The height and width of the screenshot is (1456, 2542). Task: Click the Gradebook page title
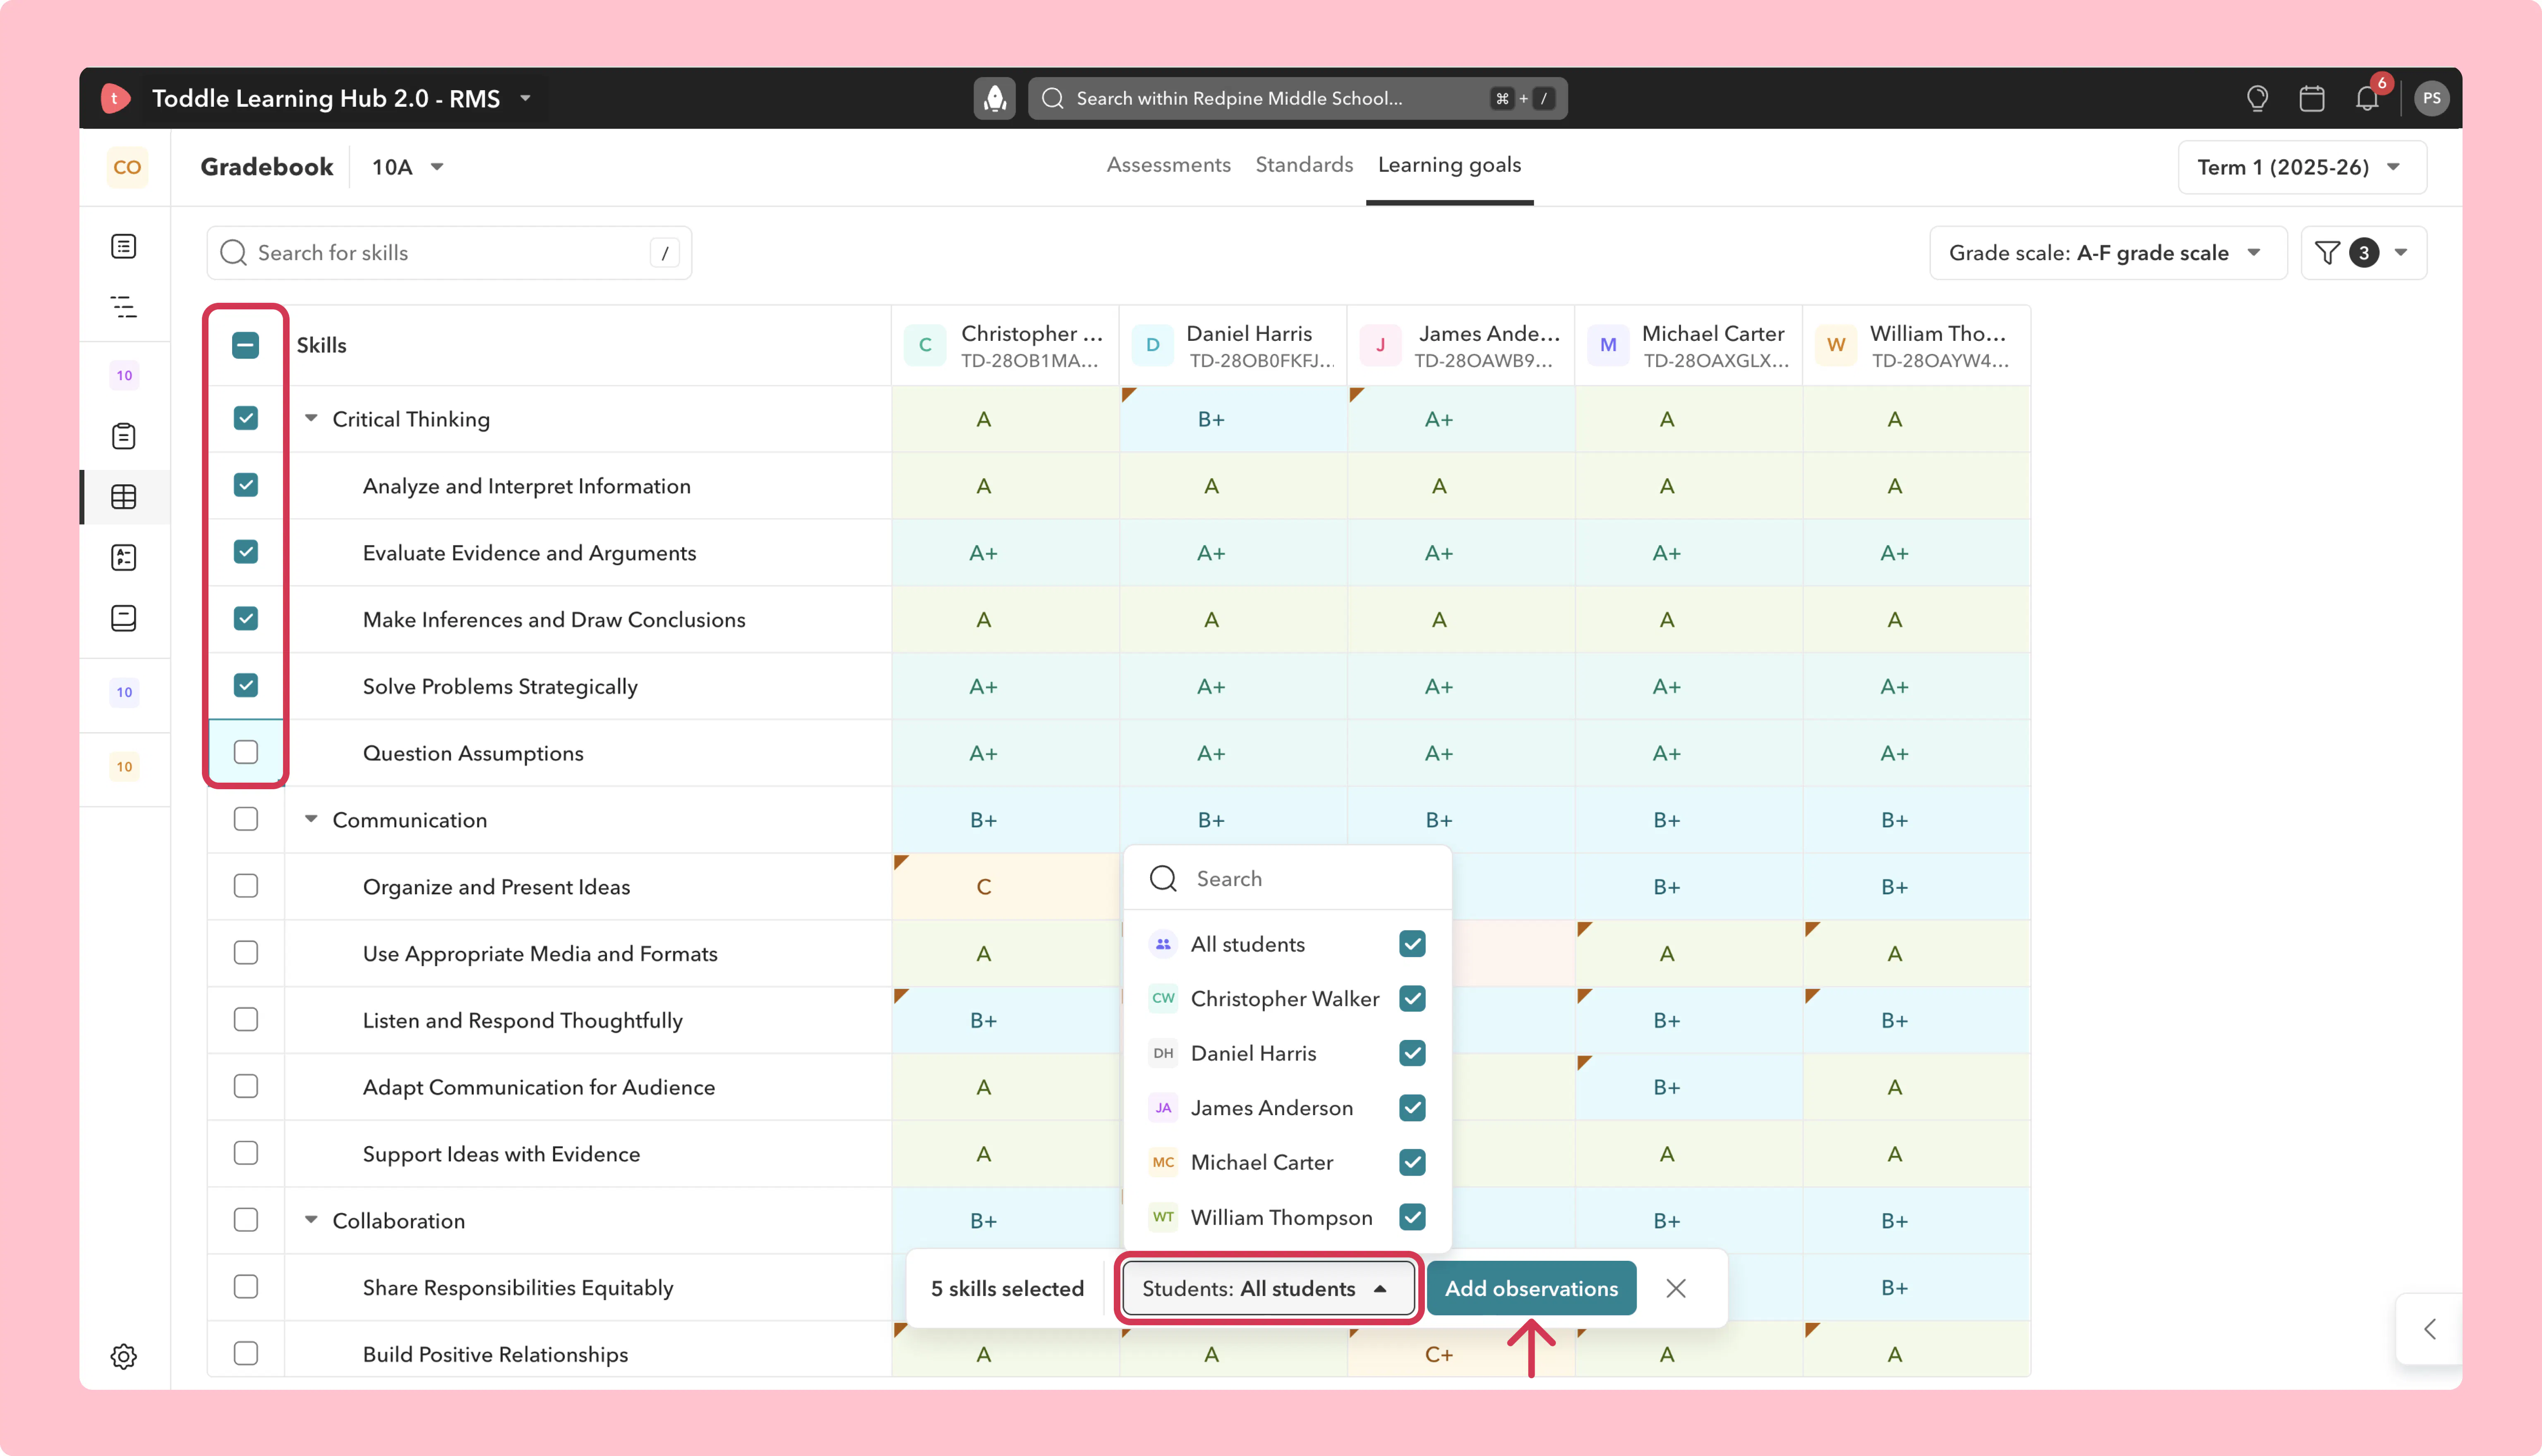click(x=267, y=167)
